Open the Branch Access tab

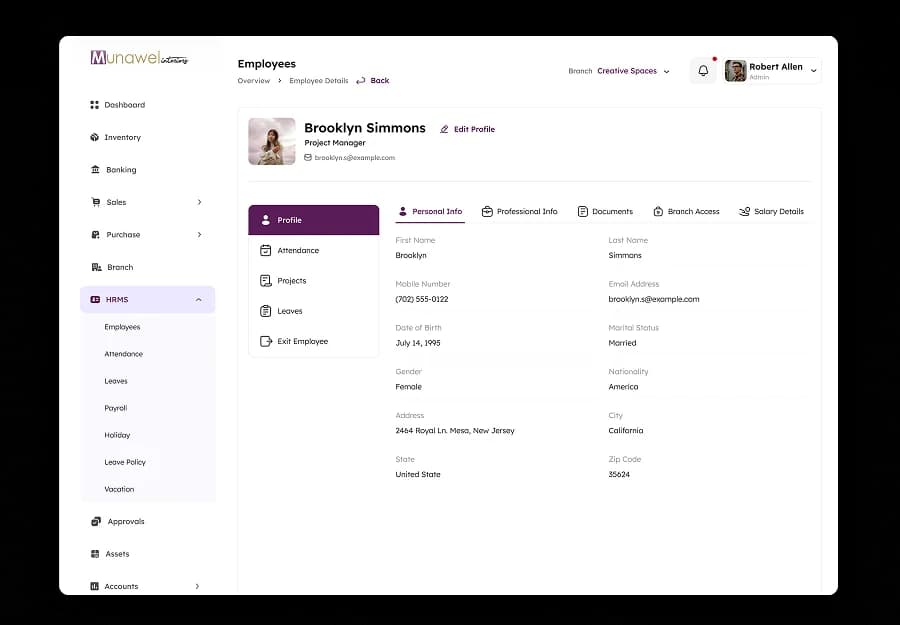point(686,211)
